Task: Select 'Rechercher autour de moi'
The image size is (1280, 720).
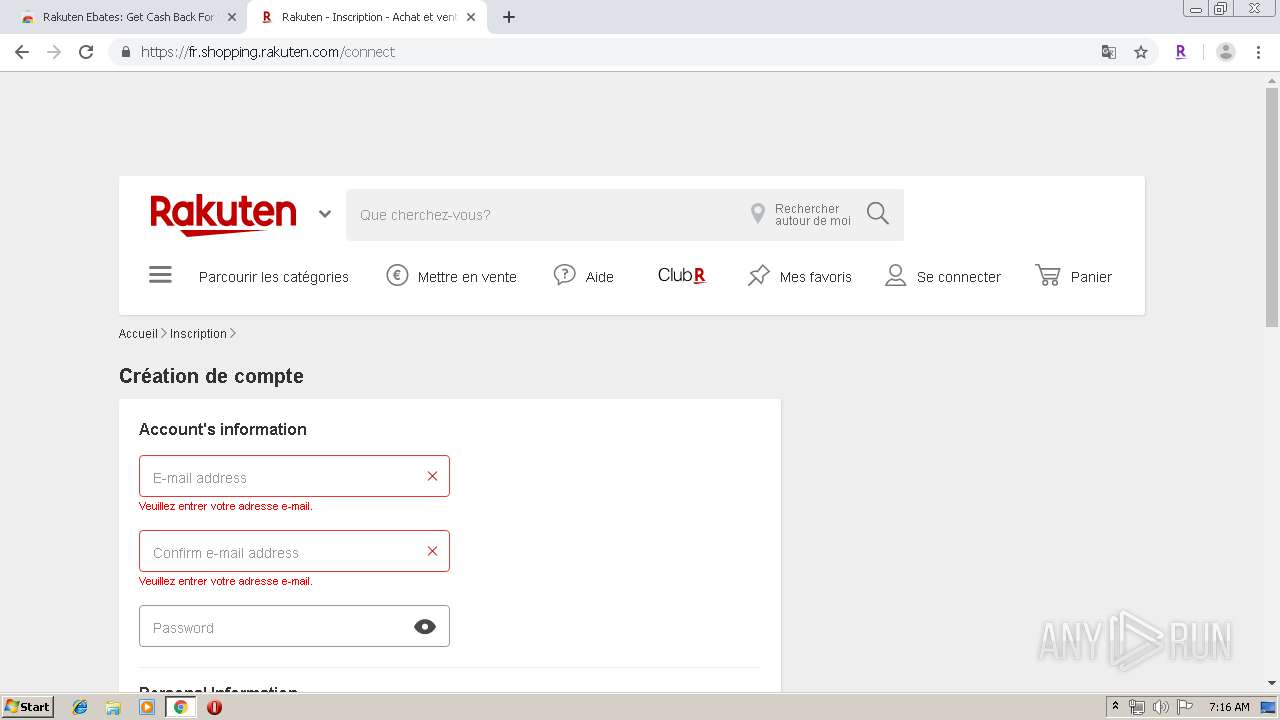Action: pos(812,215)
